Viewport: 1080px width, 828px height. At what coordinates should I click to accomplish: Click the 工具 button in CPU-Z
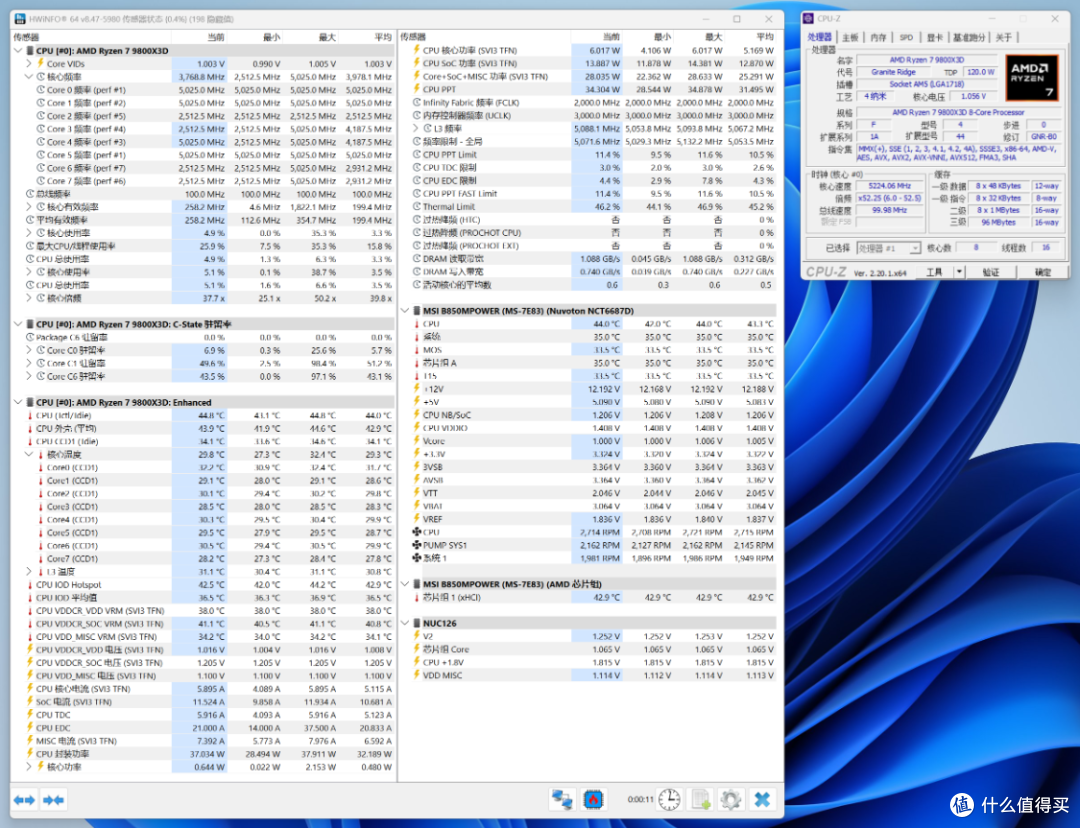(934, 272)
